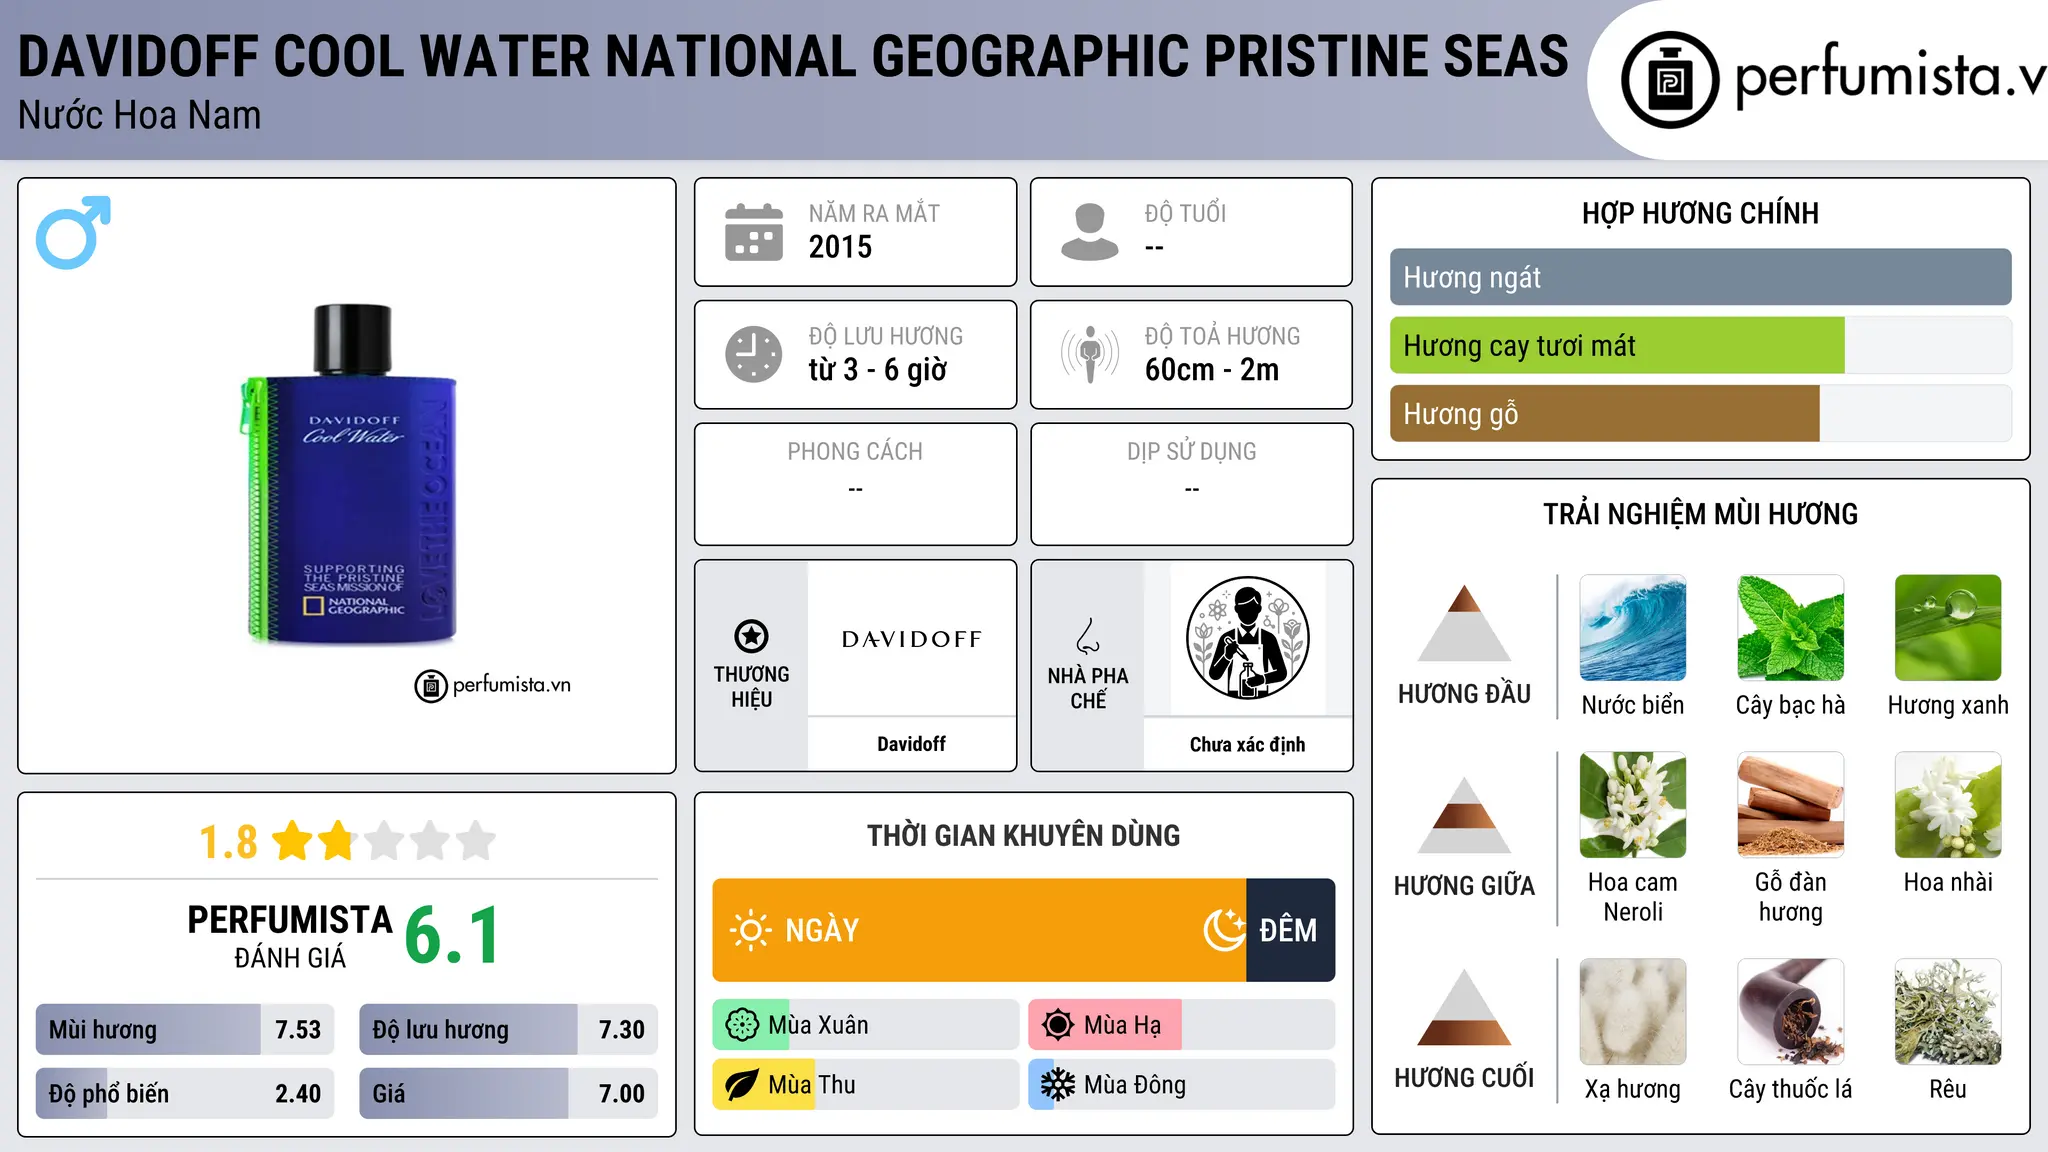Click the perfumista.v header site name
Viewport: 2048px width, 1152px height.
point(1891,78)
